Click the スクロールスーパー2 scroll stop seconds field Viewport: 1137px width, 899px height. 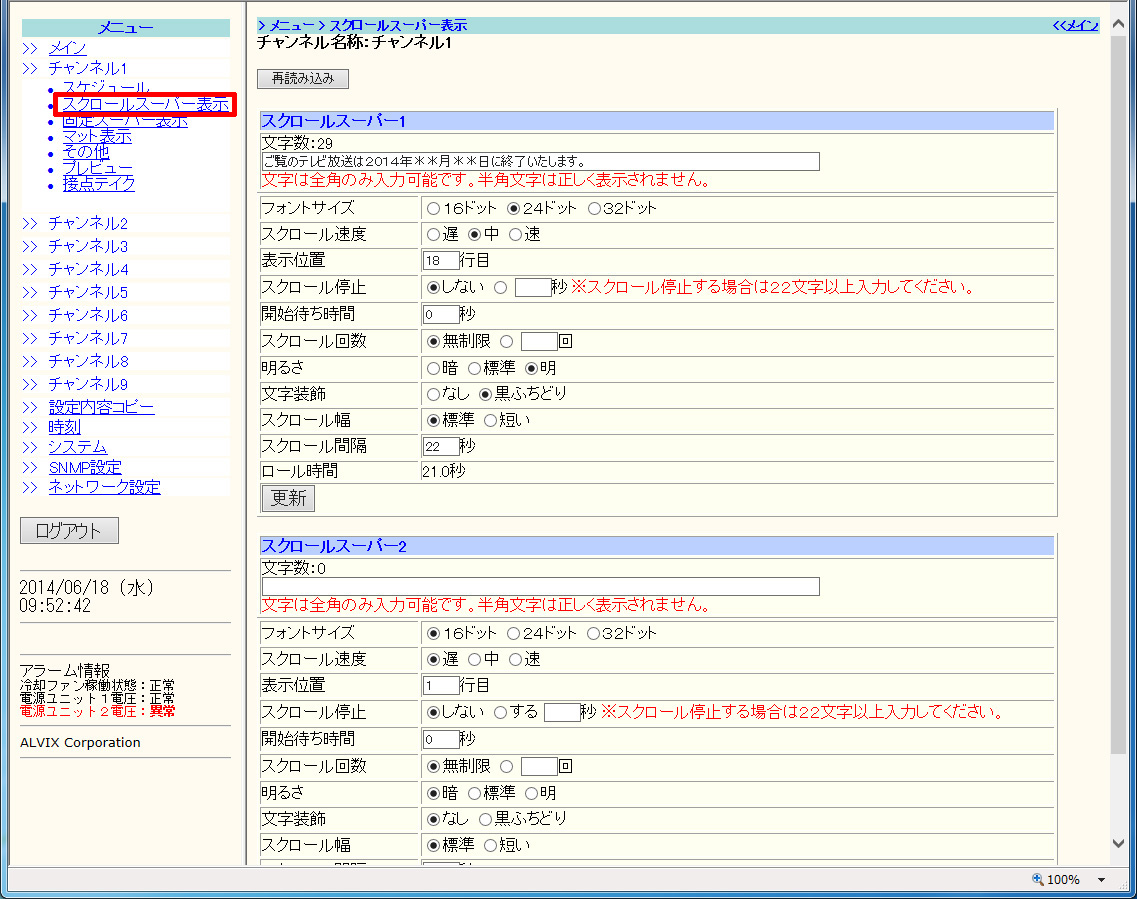click(562, 712)
